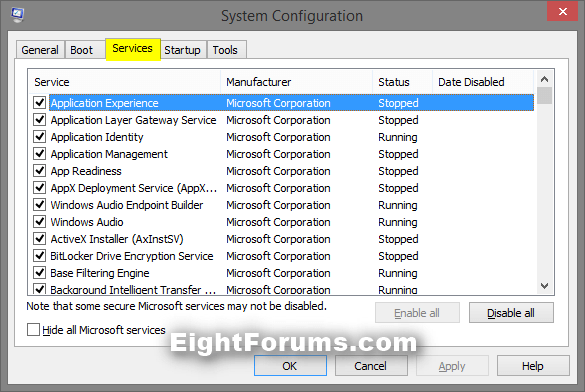Switch to the General tab
Viewport: 585px width, 392px height.
point(40,50)
